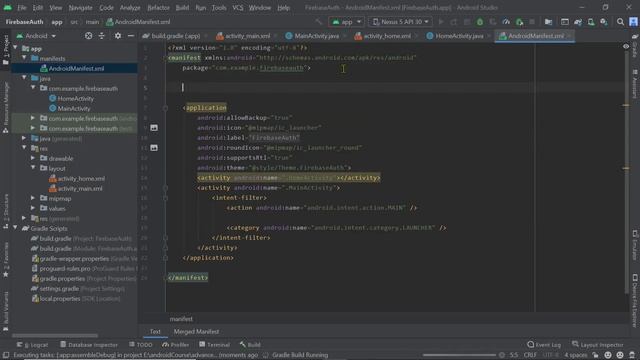
Task: Open the Project Structure toolbar icon
Action: point(548,22)
